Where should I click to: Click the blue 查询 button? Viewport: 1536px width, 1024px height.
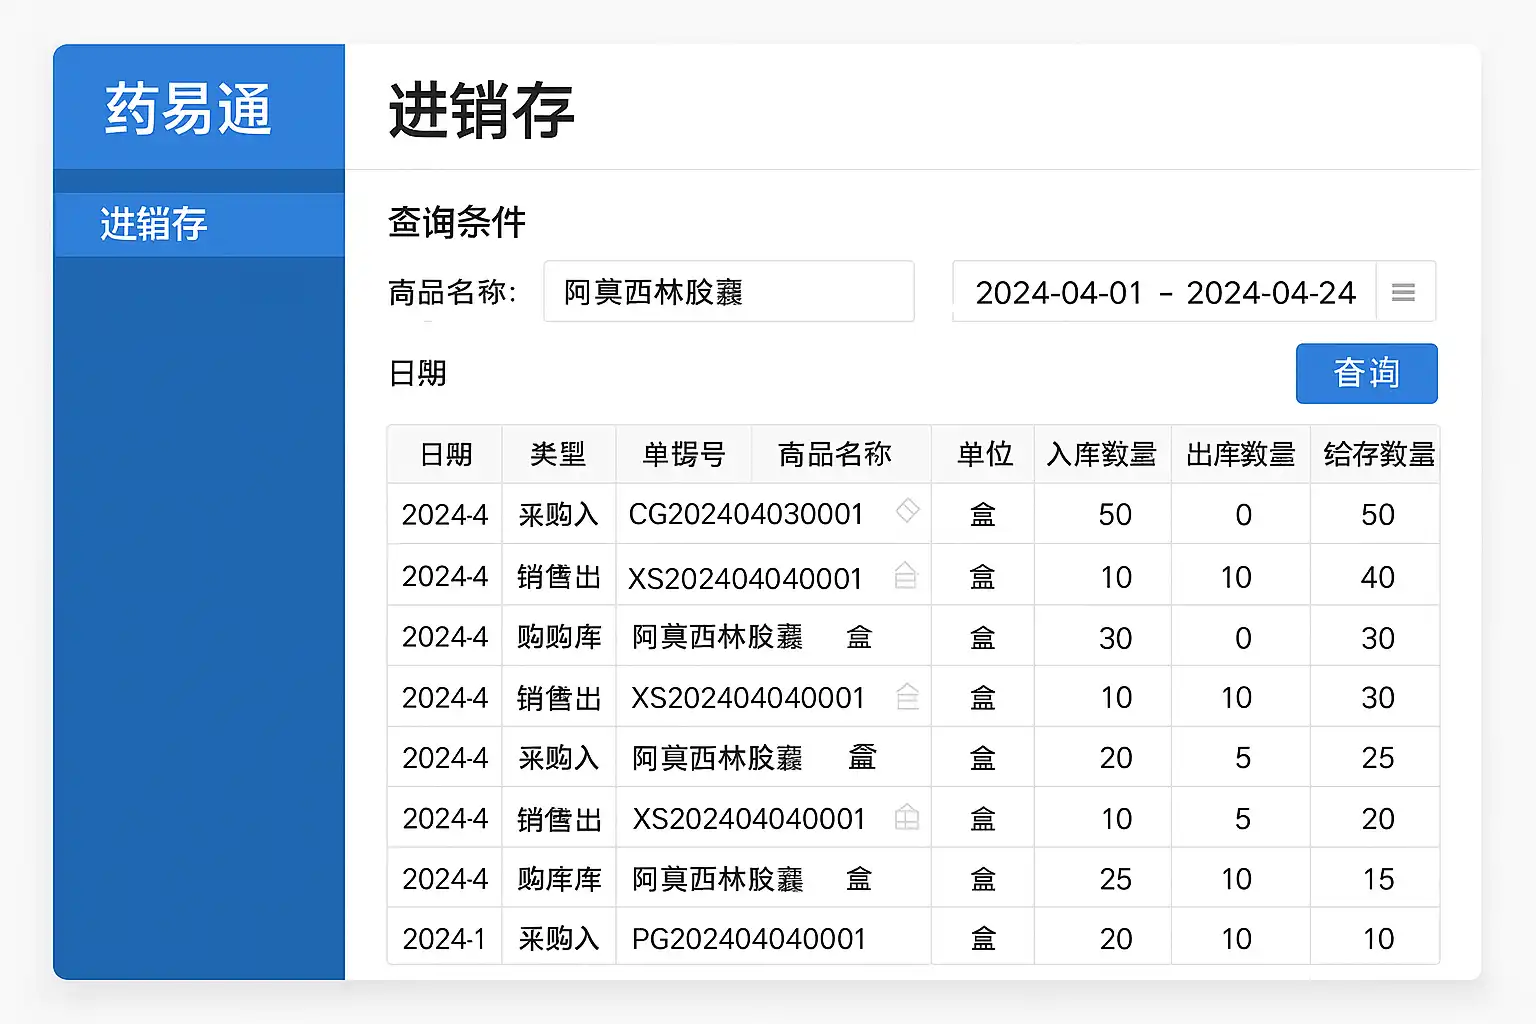pyautogui.click(x=1366, y=373)
